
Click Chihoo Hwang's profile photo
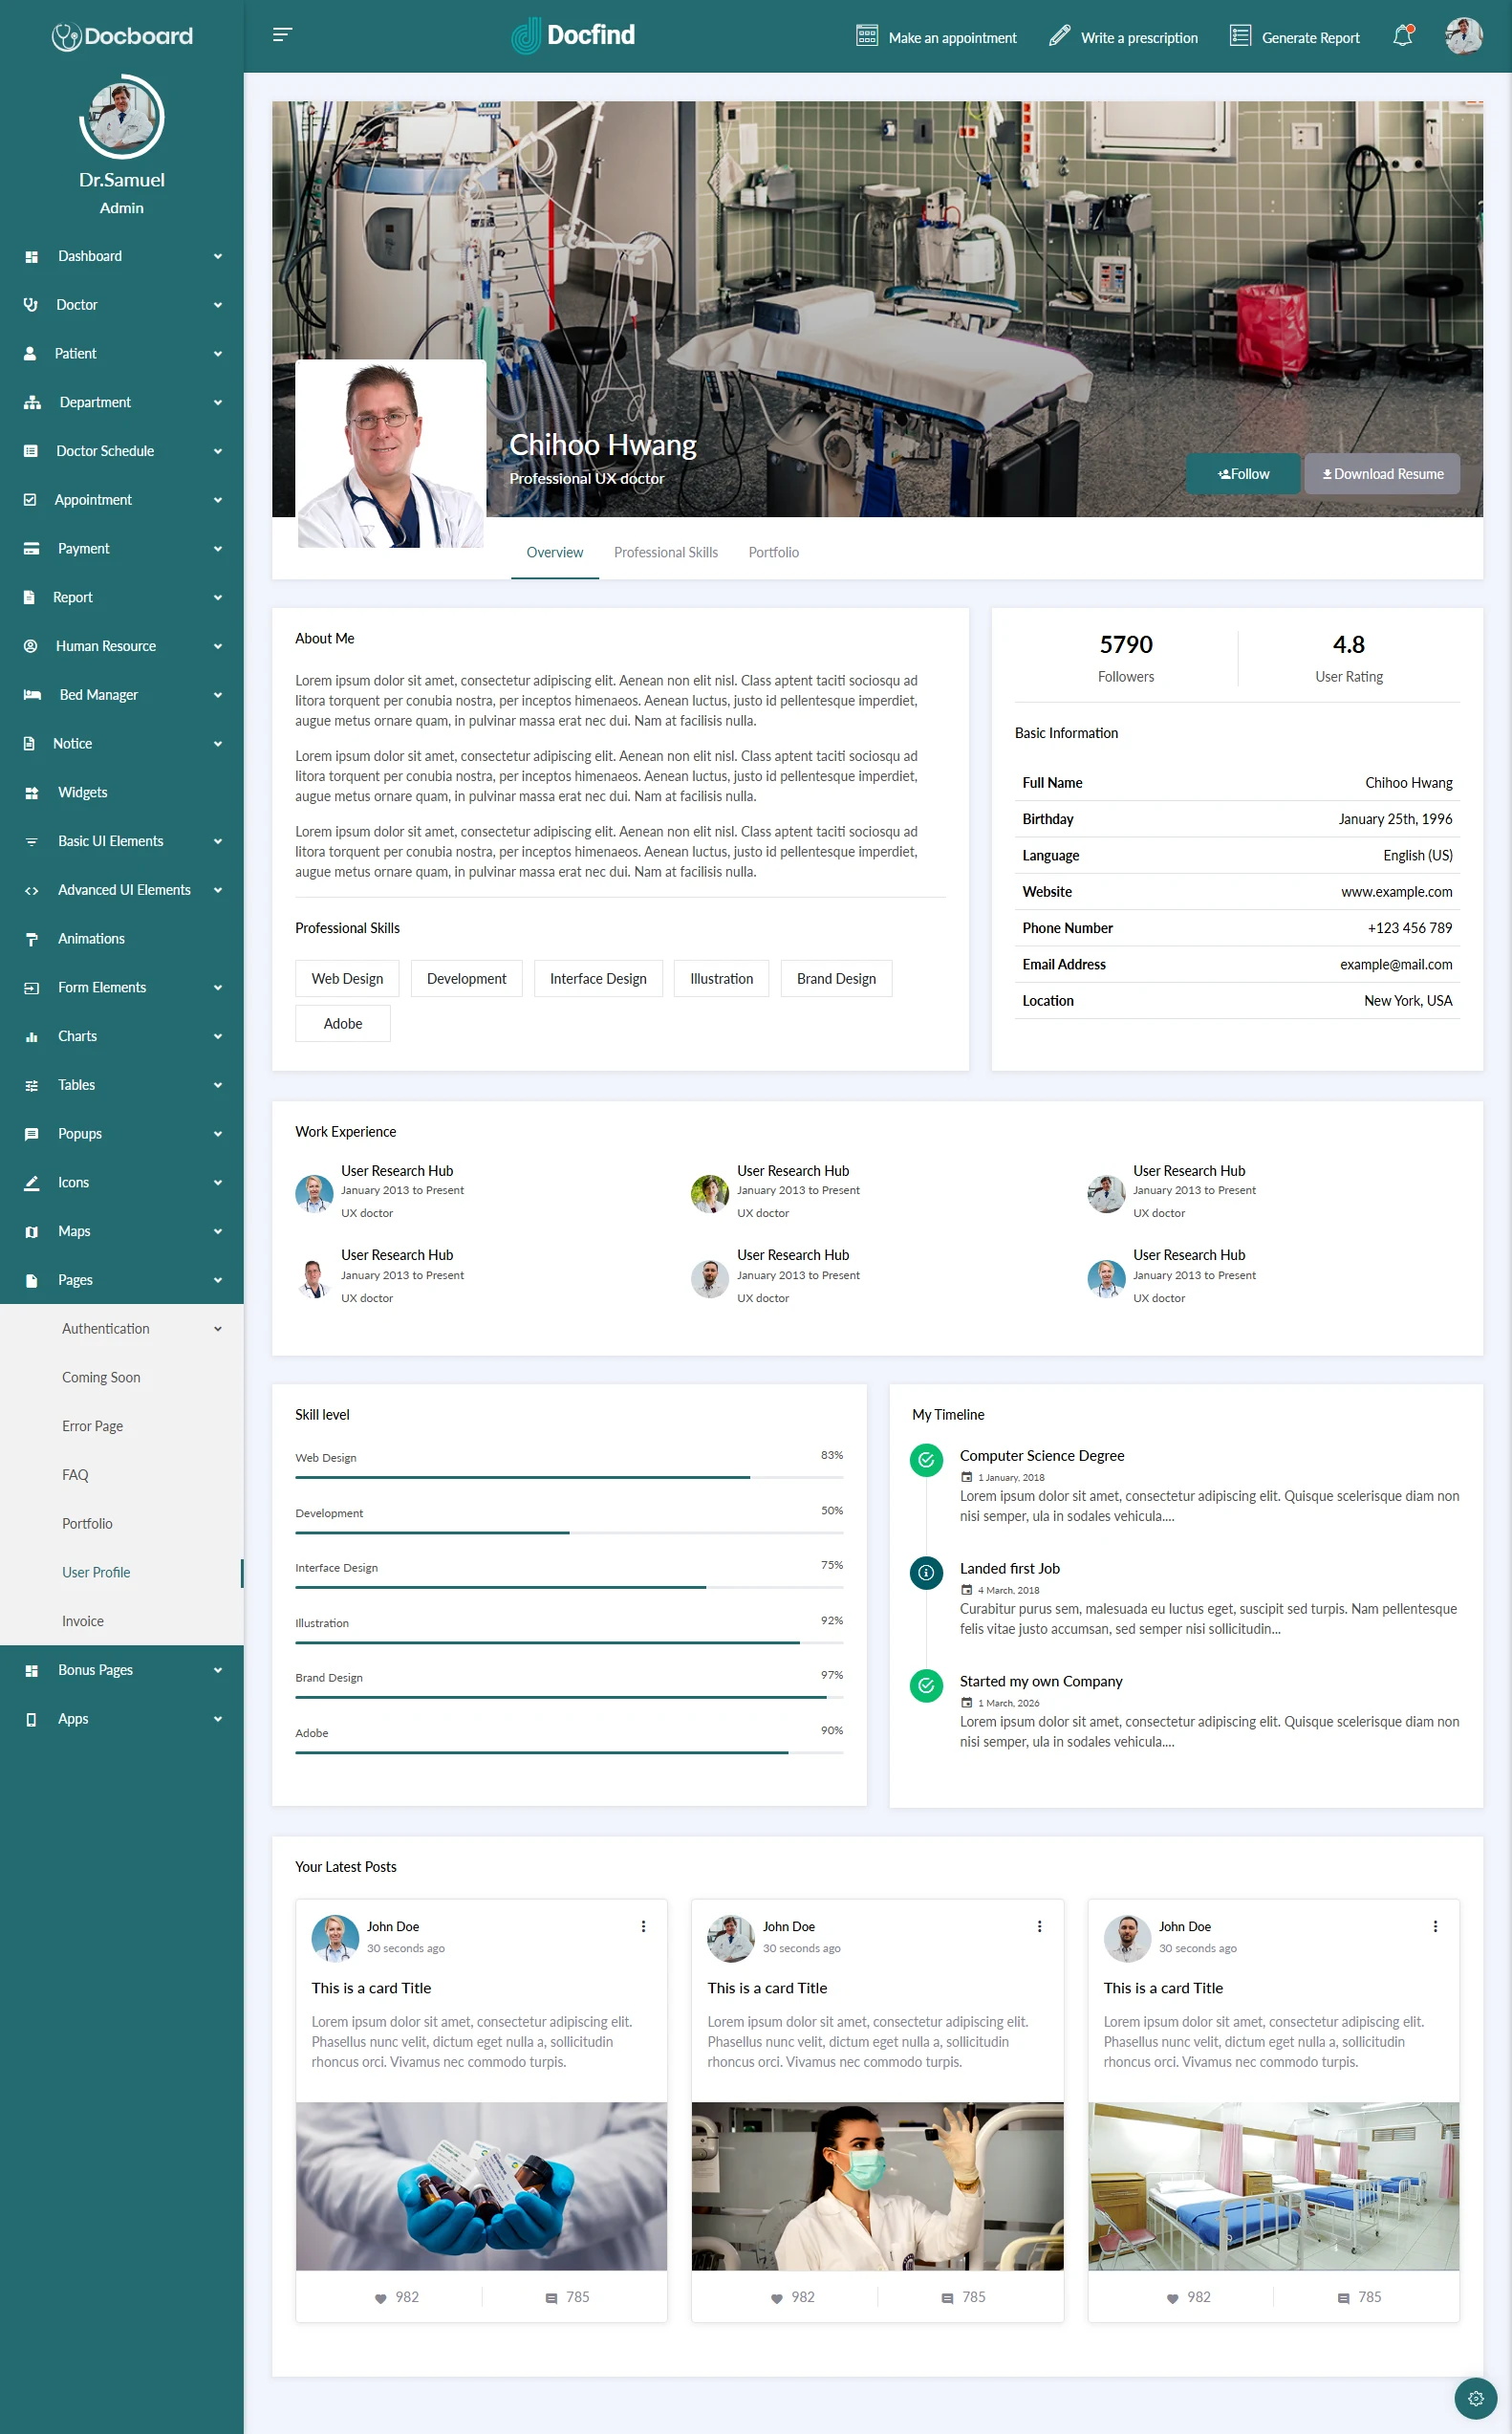pyautogui.click(x=391, y=454)
